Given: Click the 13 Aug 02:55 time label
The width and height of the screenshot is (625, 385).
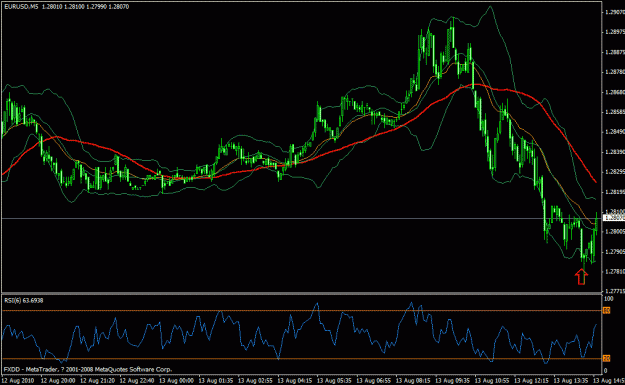Looking at the screenshot, I should coord(255,381).
